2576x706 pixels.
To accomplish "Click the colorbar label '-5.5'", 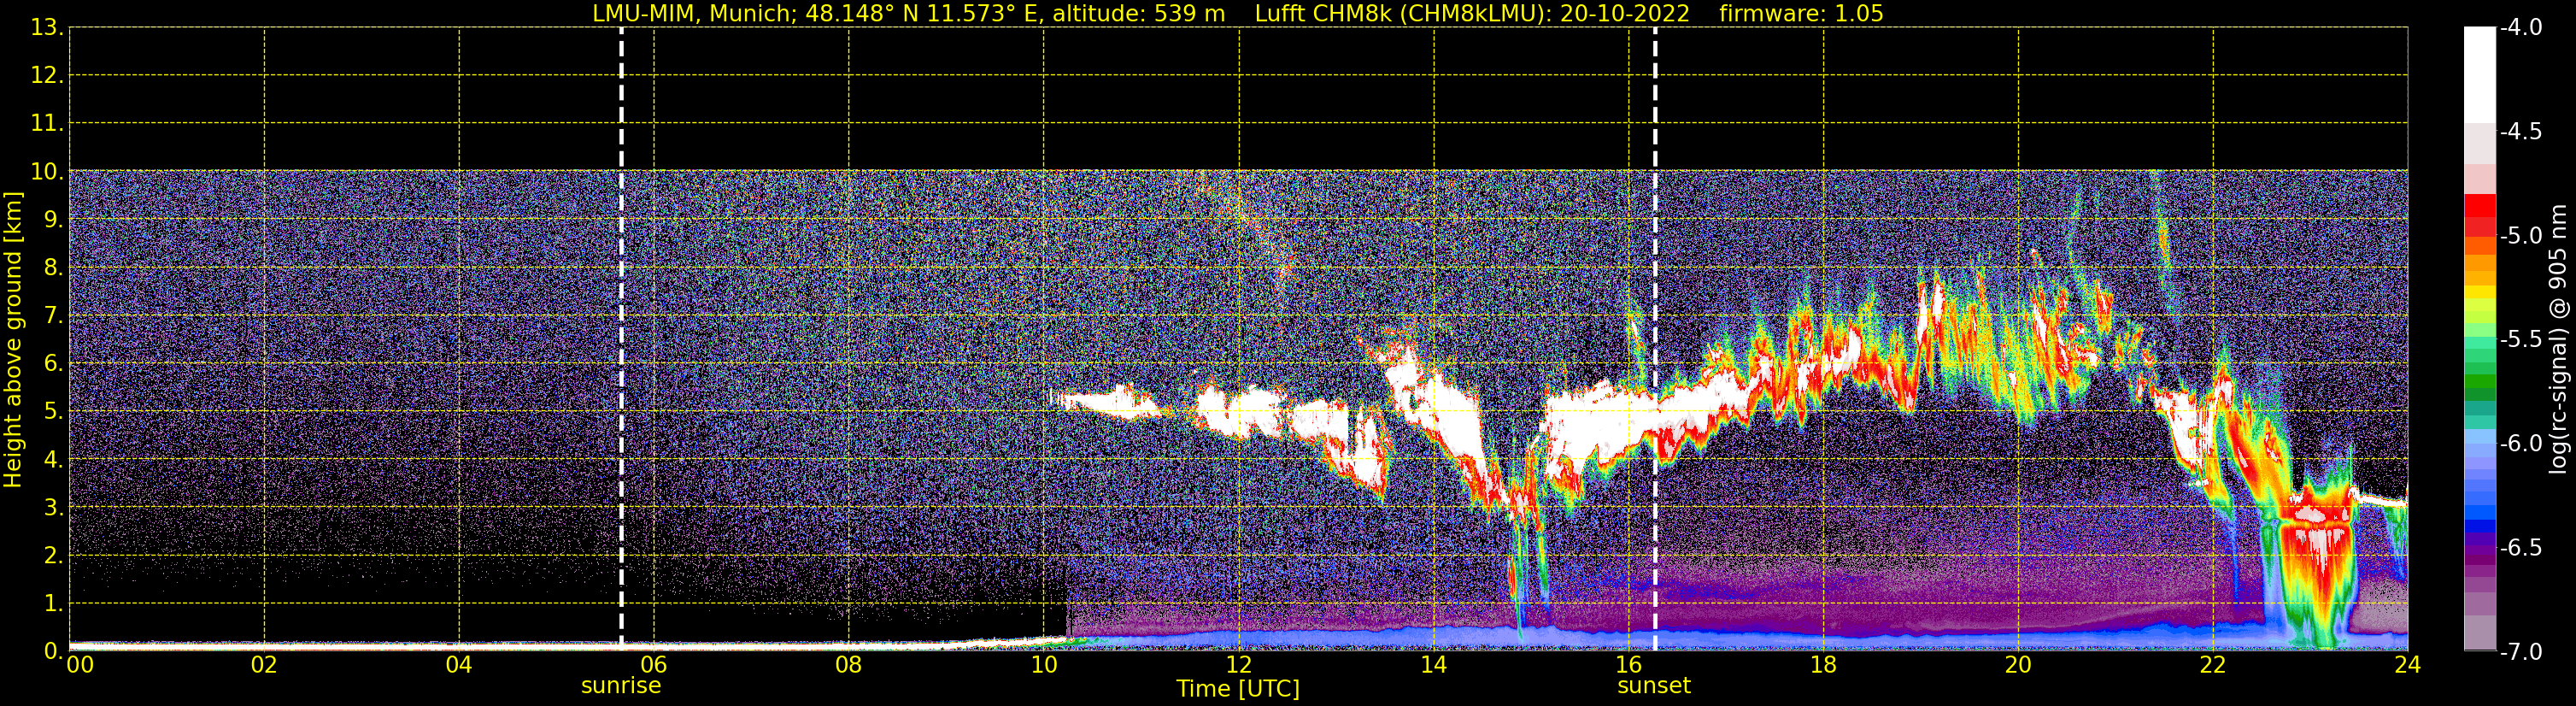I will pos(2521,340).
